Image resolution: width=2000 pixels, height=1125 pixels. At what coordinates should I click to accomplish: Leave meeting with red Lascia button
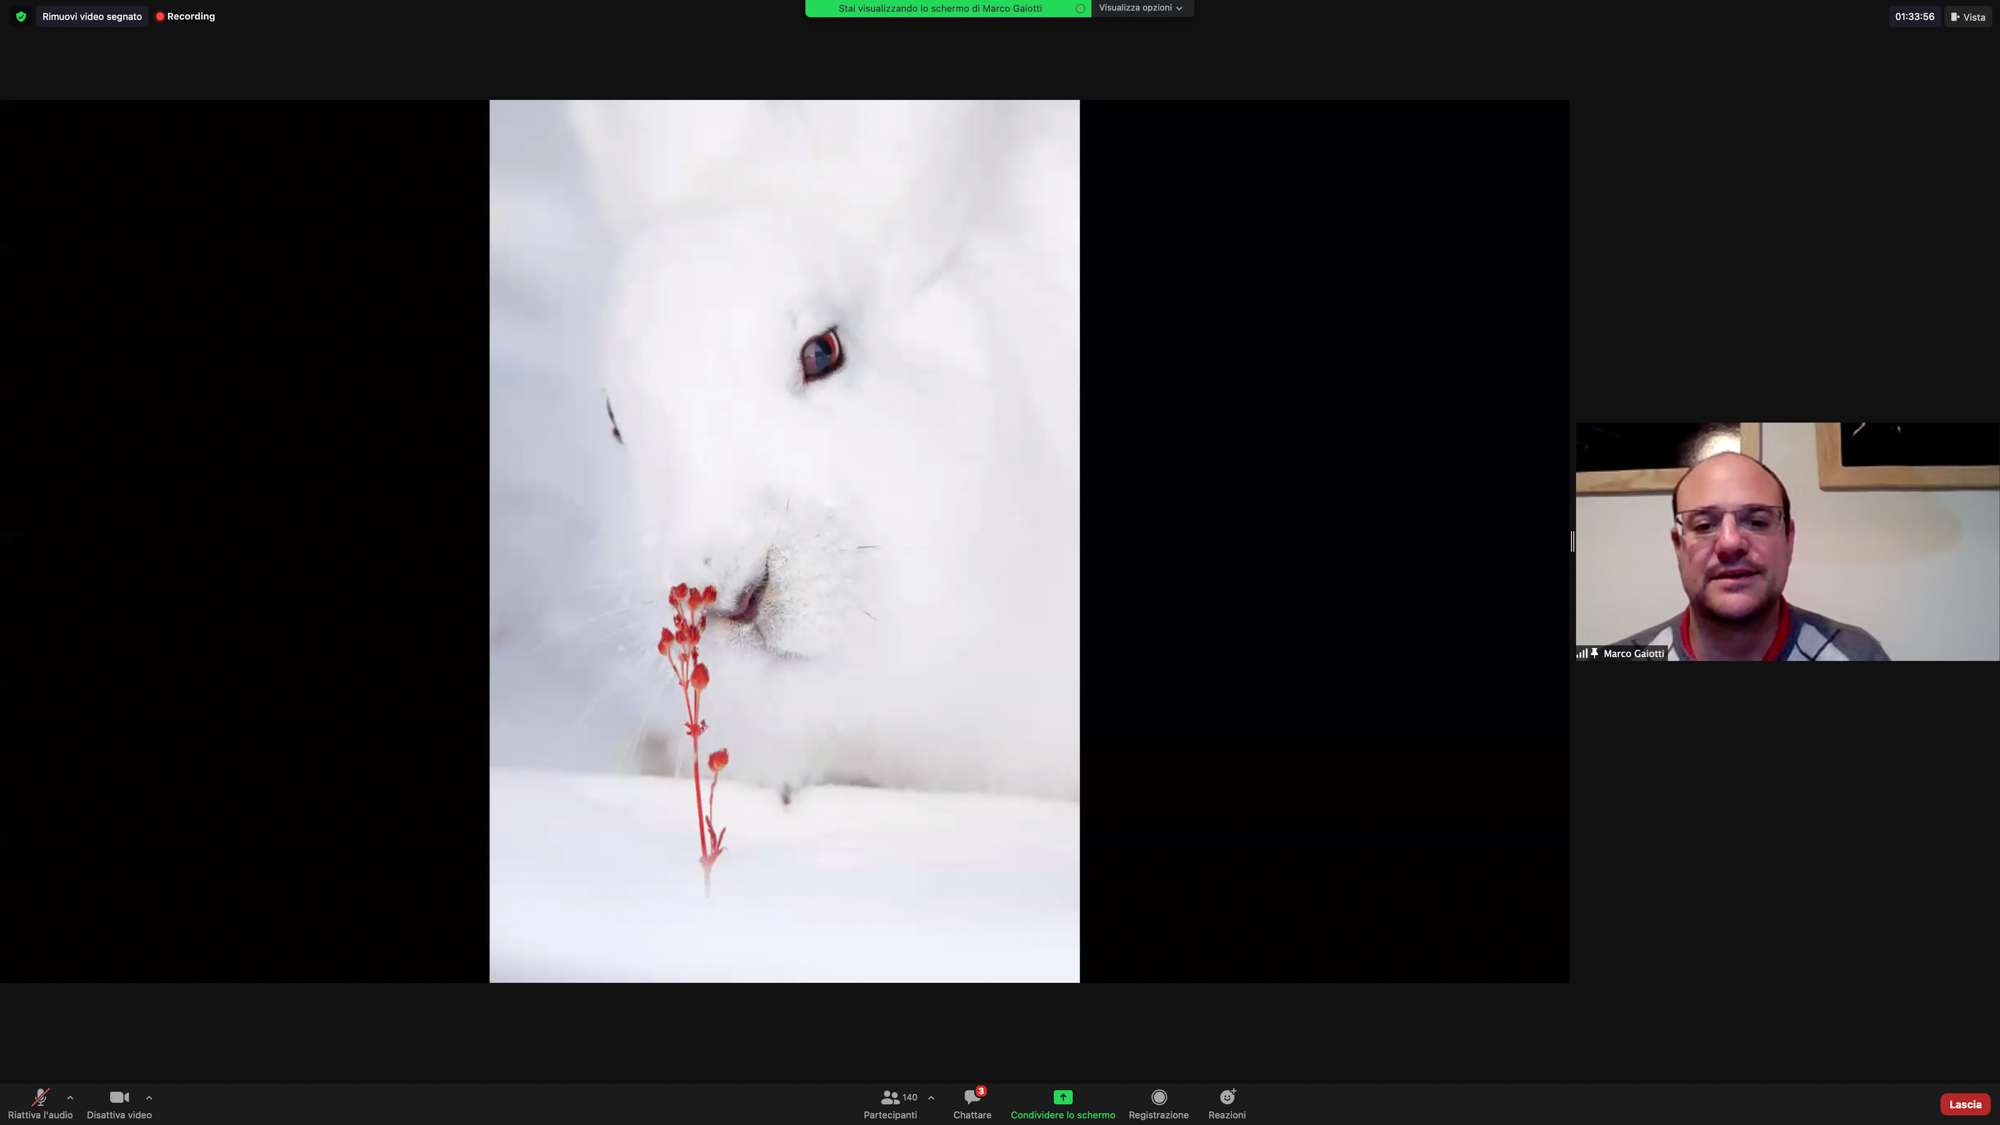click(1965, 1104)
